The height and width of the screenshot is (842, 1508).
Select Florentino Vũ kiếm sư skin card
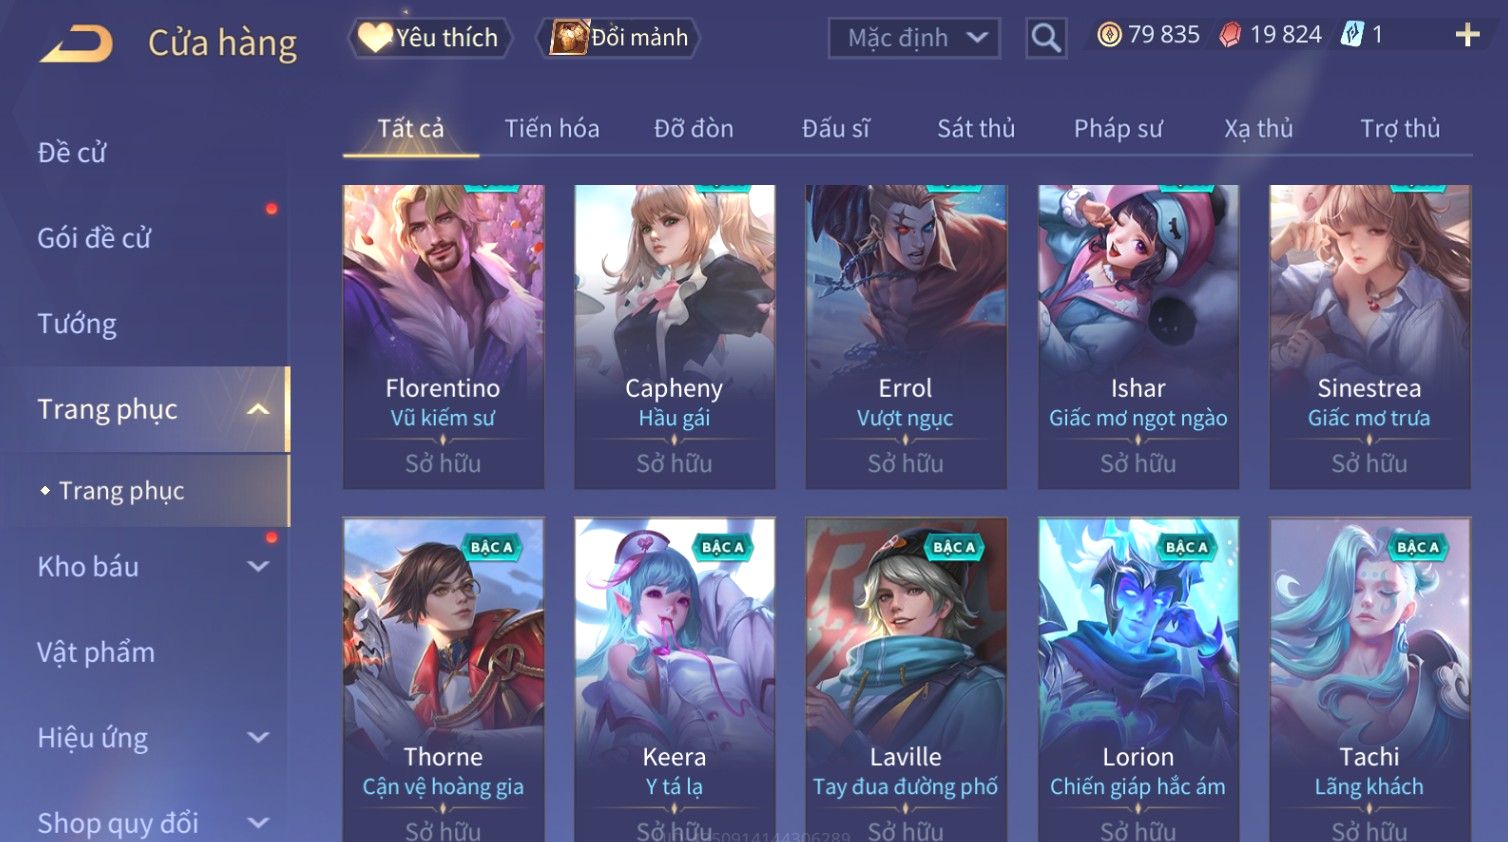[x=443, y=336]
